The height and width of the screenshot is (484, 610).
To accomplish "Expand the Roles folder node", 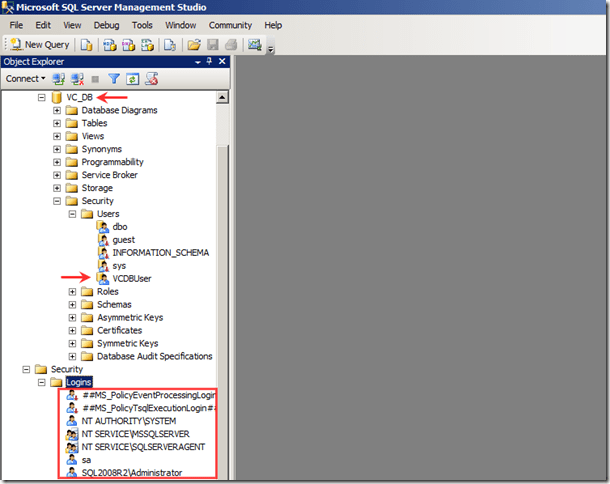I will coord(73,292).
